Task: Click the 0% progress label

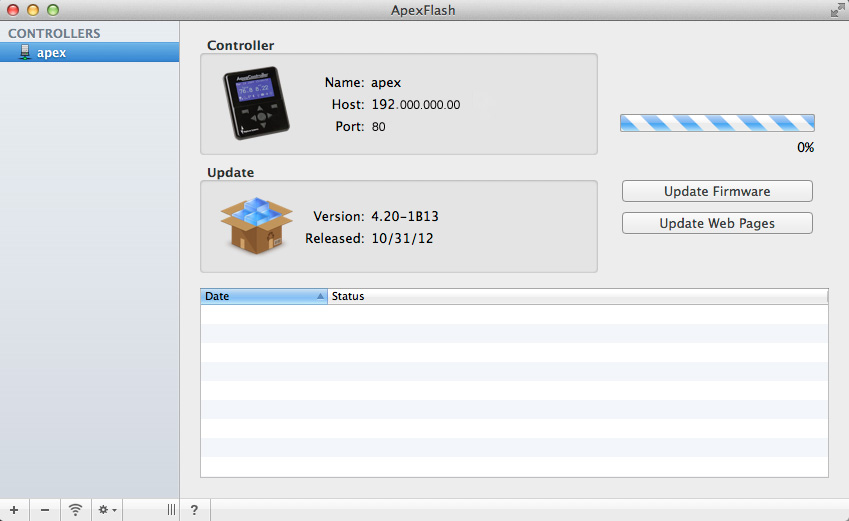Action: click(806, 147)
